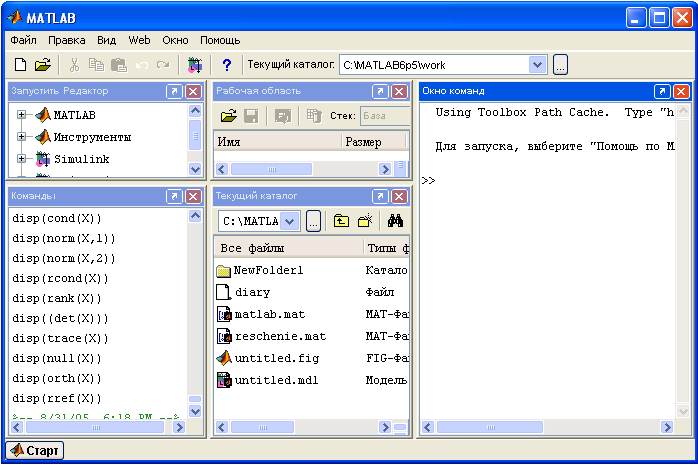Click the Старт button
The height and width of the screenshot is (465, 698).
[x=35, y=451]
